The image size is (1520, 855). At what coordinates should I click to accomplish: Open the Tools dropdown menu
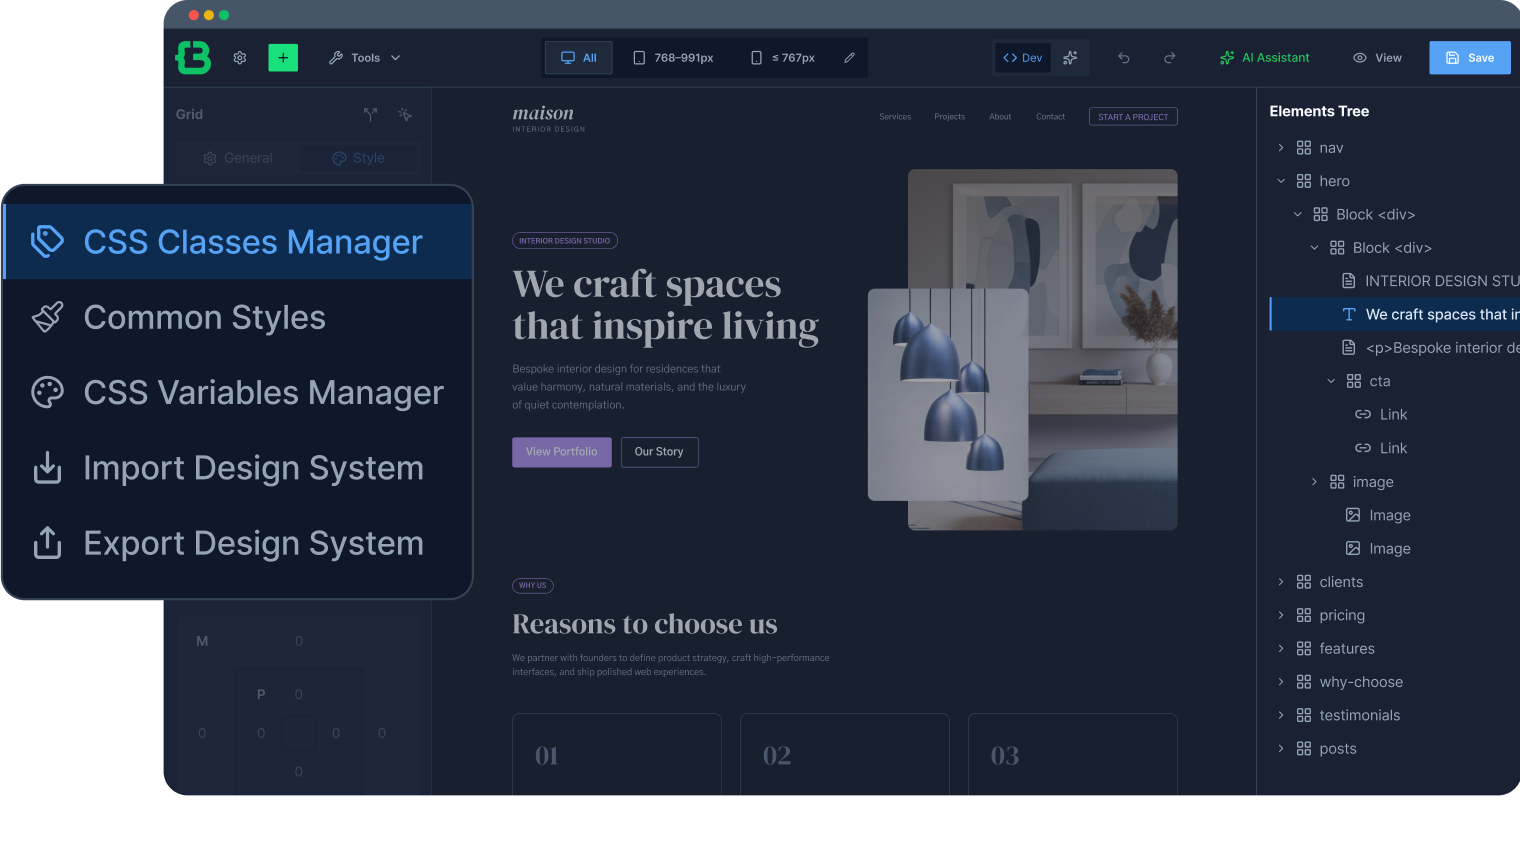365,58
